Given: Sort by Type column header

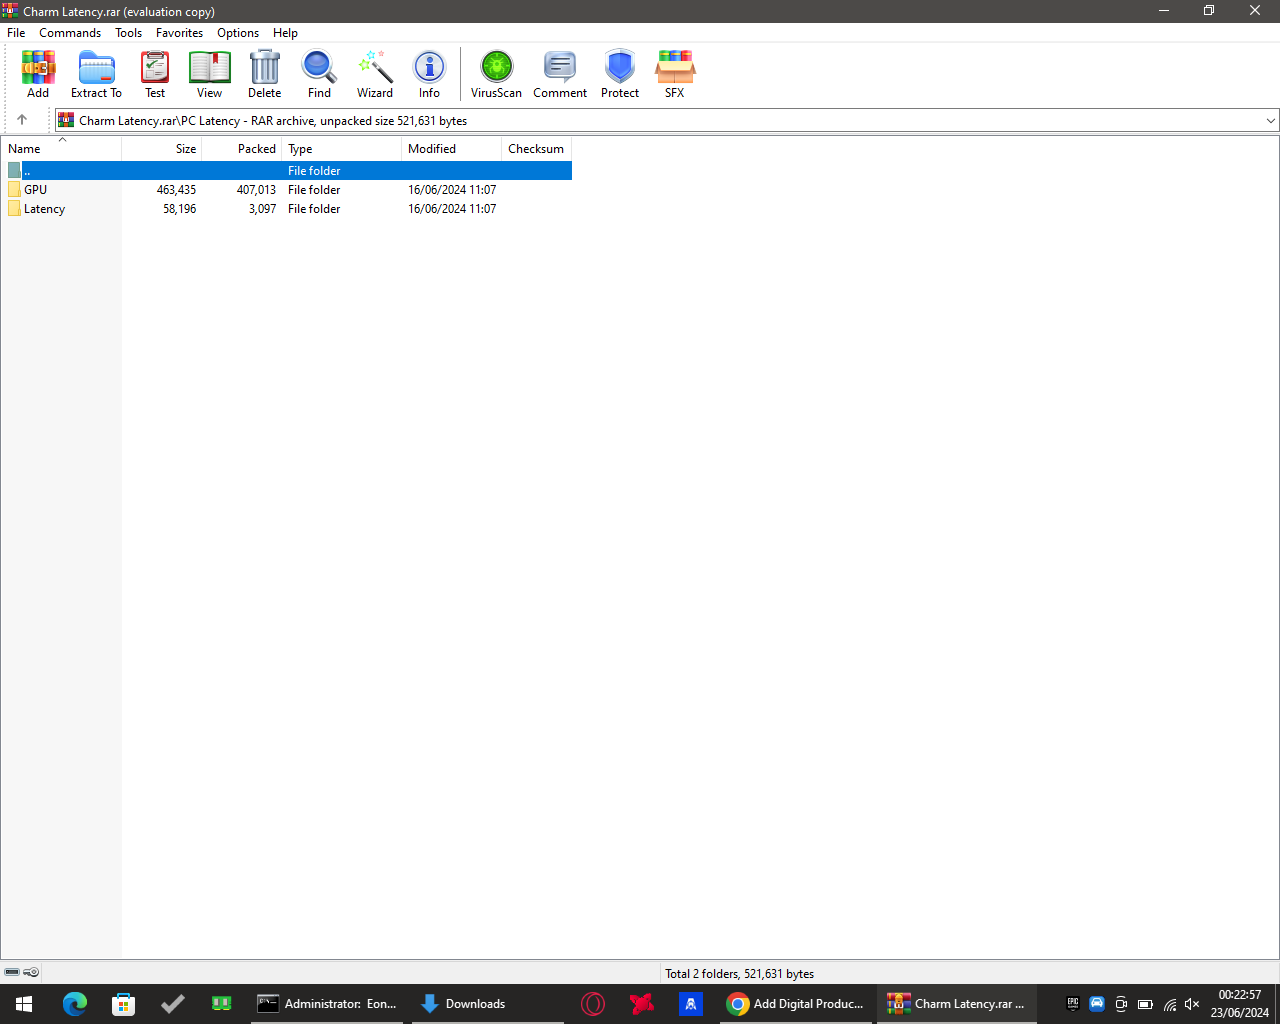Looking at the screenshot, I should [341, 148].
